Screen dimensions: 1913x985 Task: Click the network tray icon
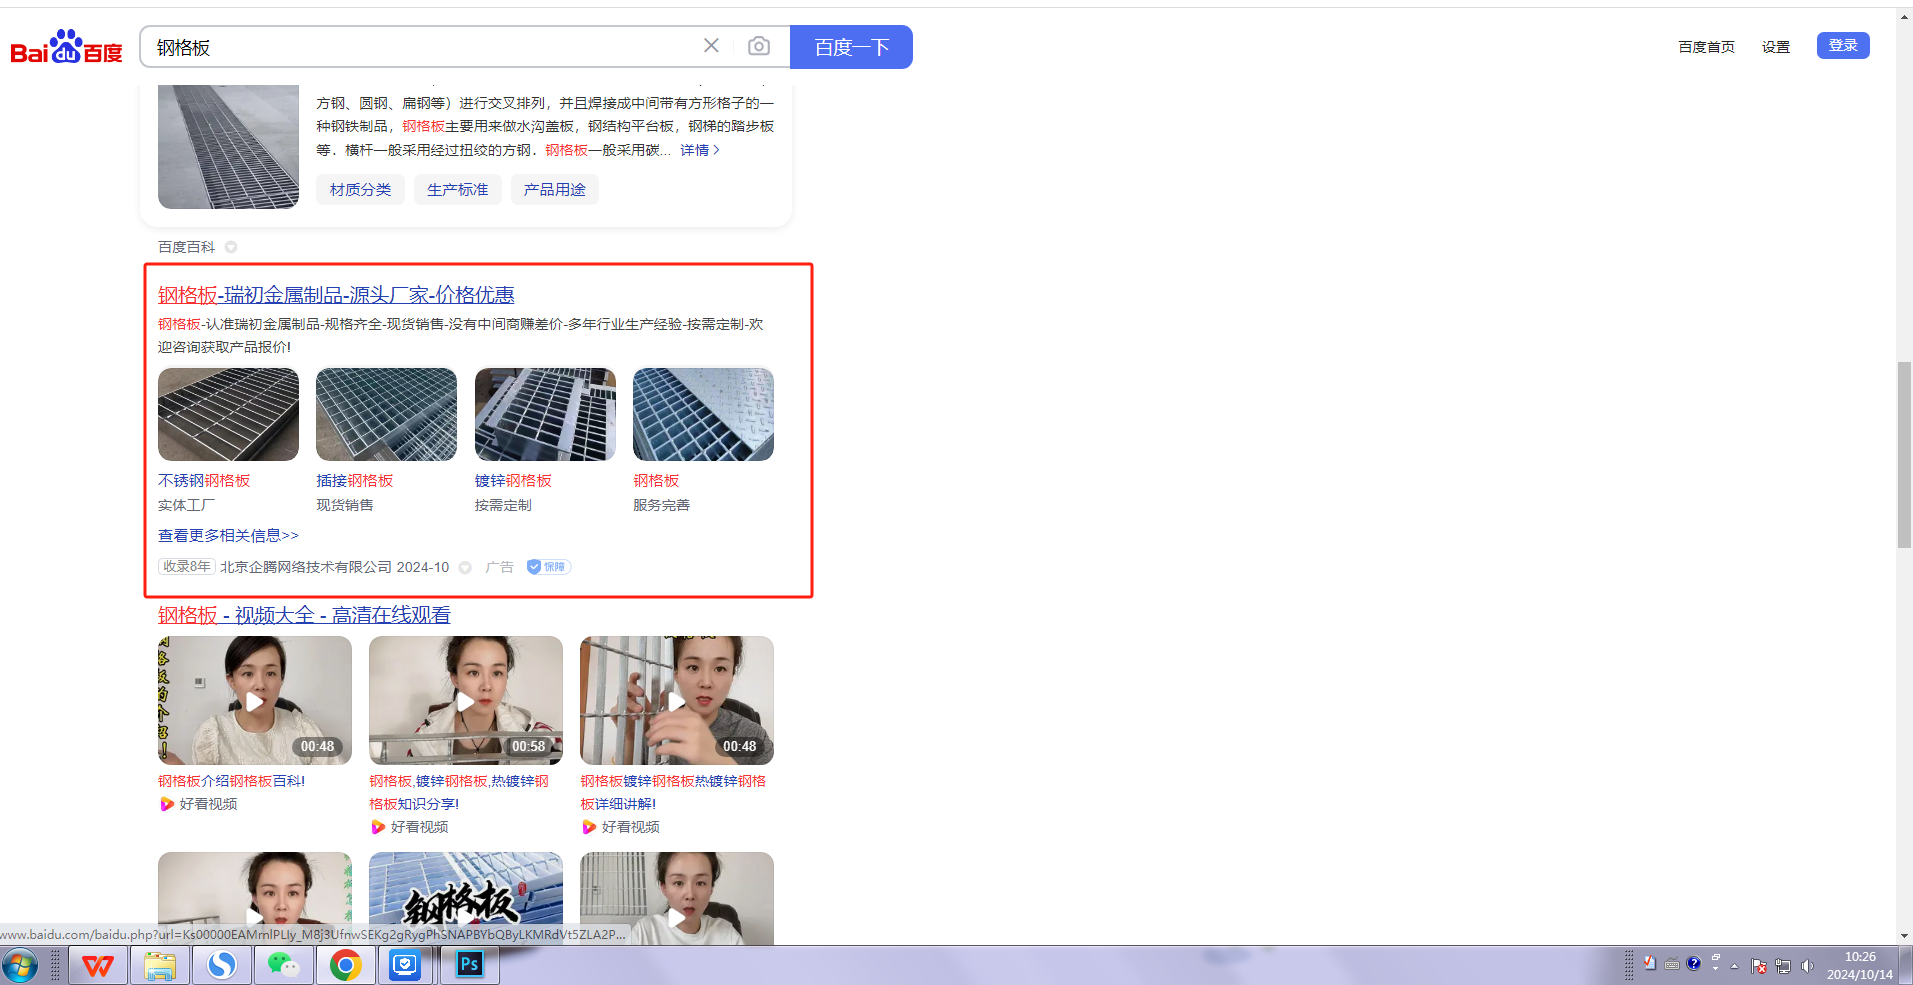[x=1783, y=966]
